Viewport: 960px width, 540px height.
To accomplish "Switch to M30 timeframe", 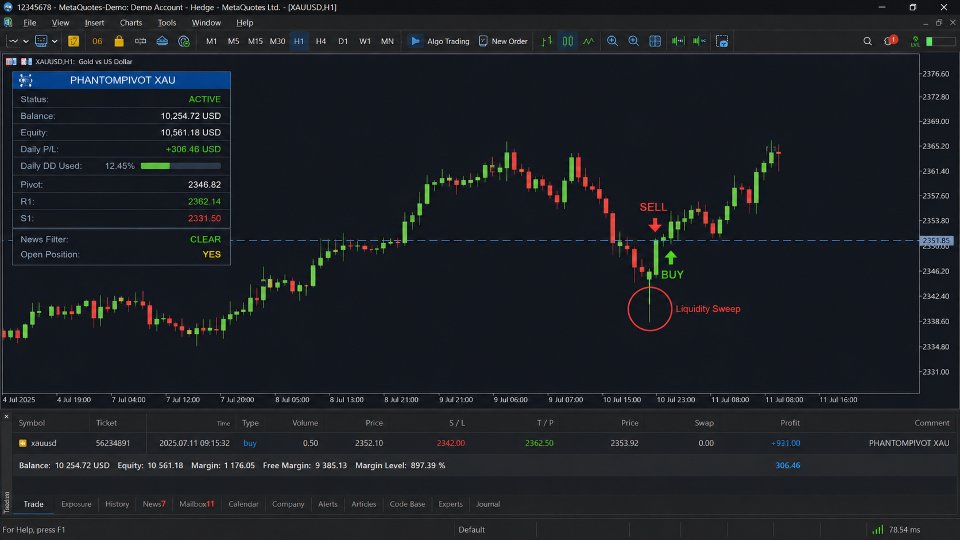I will pyautogui.click(x=277, y=41).
